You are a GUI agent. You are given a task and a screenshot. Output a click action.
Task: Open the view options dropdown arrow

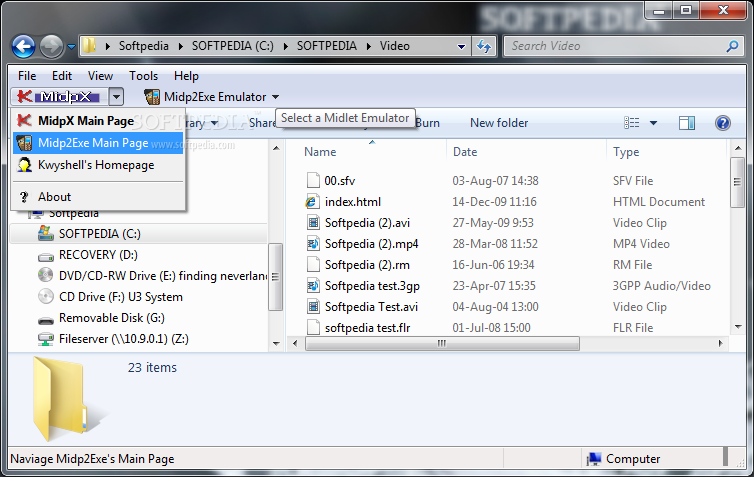[653, 123]
